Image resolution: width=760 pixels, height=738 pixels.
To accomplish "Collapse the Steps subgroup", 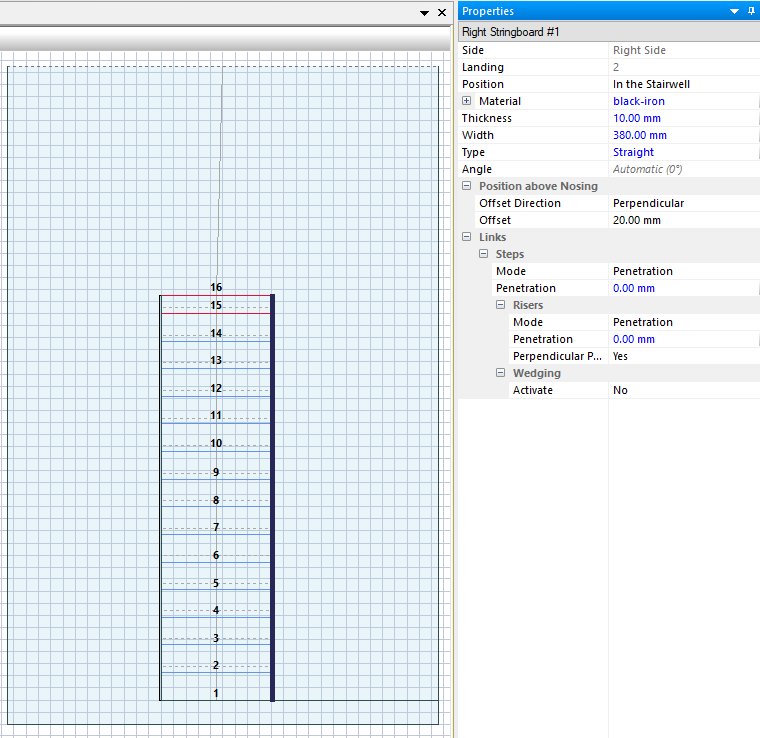I will (483, 253).
